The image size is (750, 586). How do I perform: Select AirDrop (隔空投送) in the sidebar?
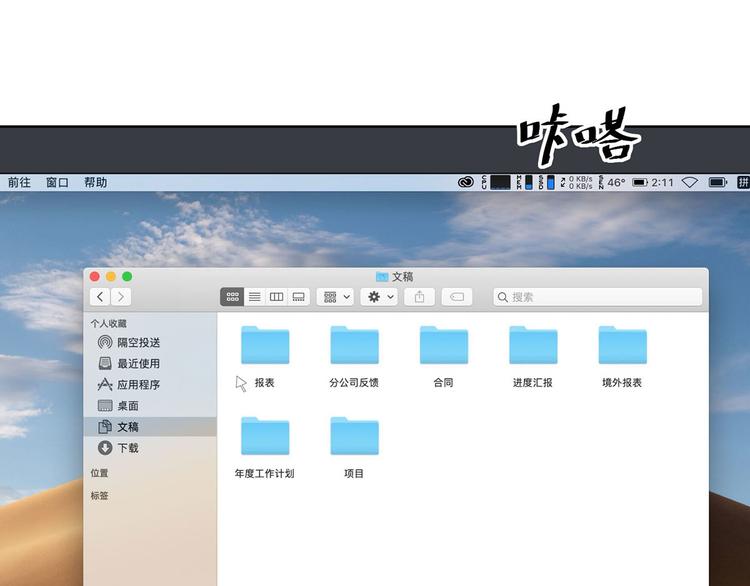pos(138,343)
